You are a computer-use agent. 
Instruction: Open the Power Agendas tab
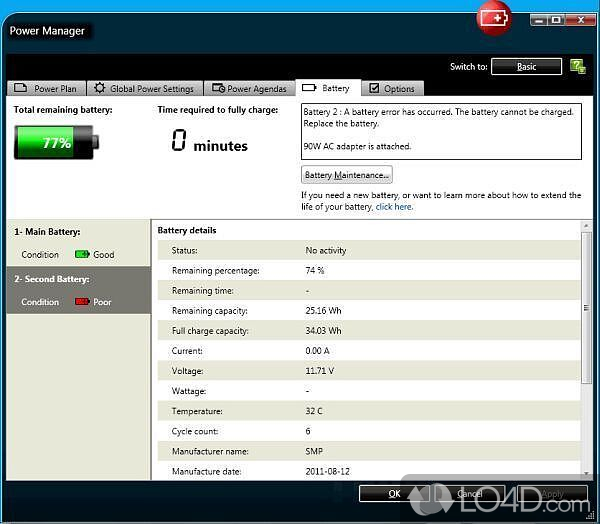tap(249, 88)
